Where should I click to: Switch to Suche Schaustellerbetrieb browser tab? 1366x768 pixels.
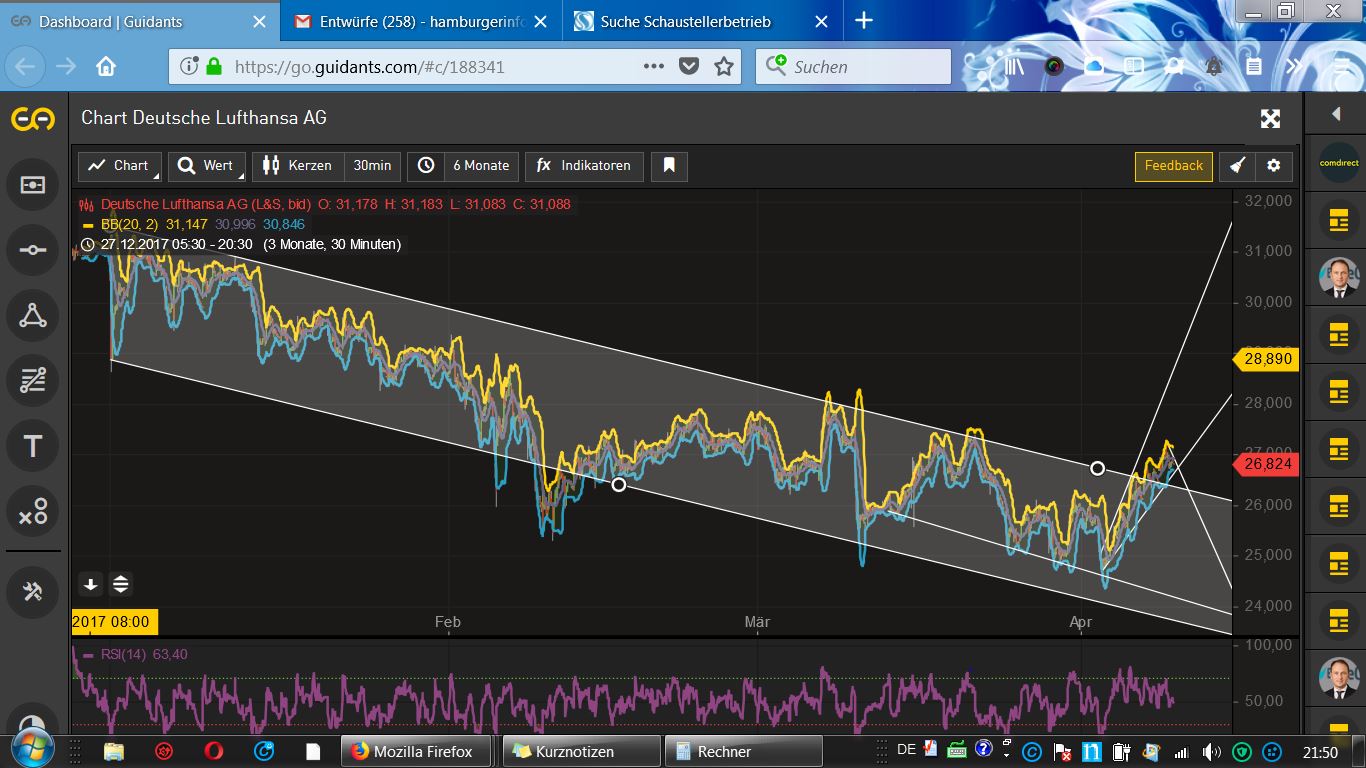[685, 21]
